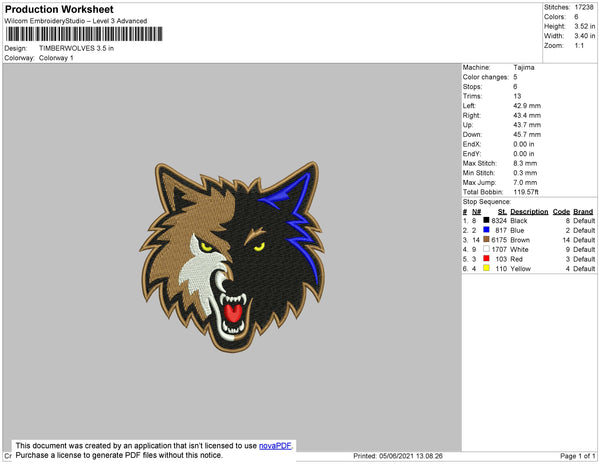Click 'Wilcom EmbroideryStudio – Level 3 Advanced' text
Viewport: 600px width, 464px height.
point(76,21)
